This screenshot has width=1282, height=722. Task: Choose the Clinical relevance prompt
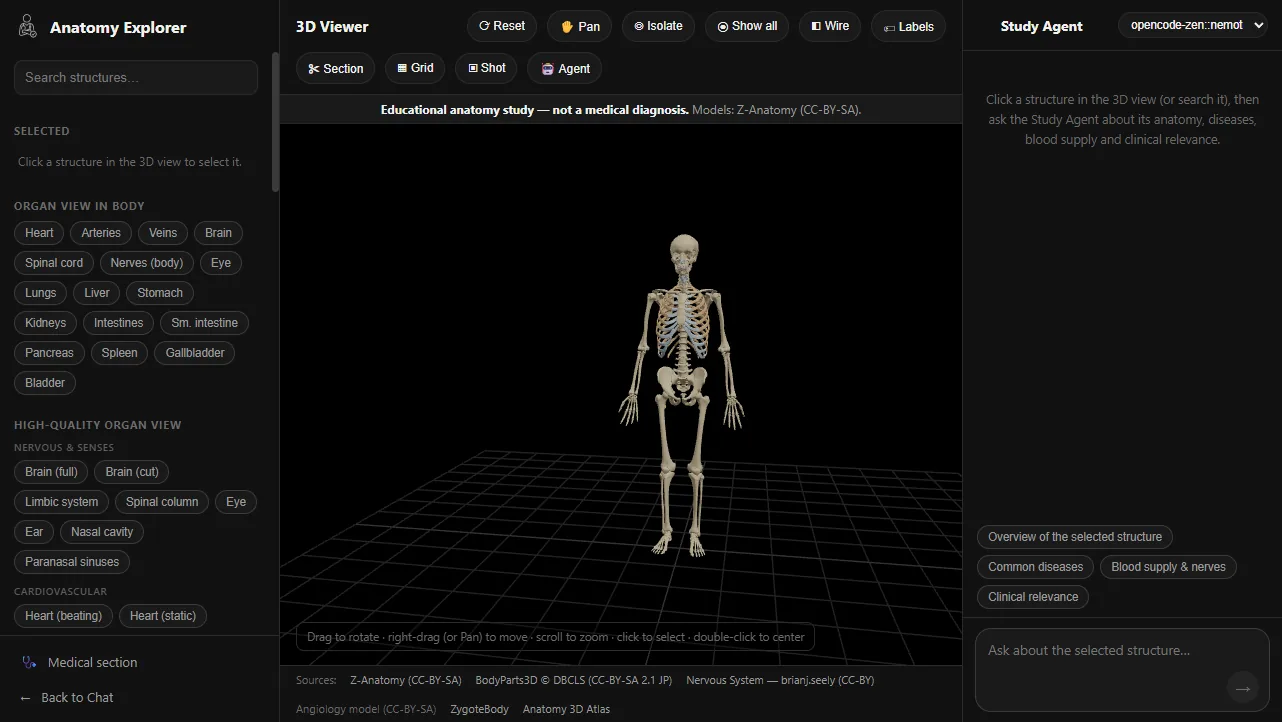pyautogui.click(x=1033, y=597)
